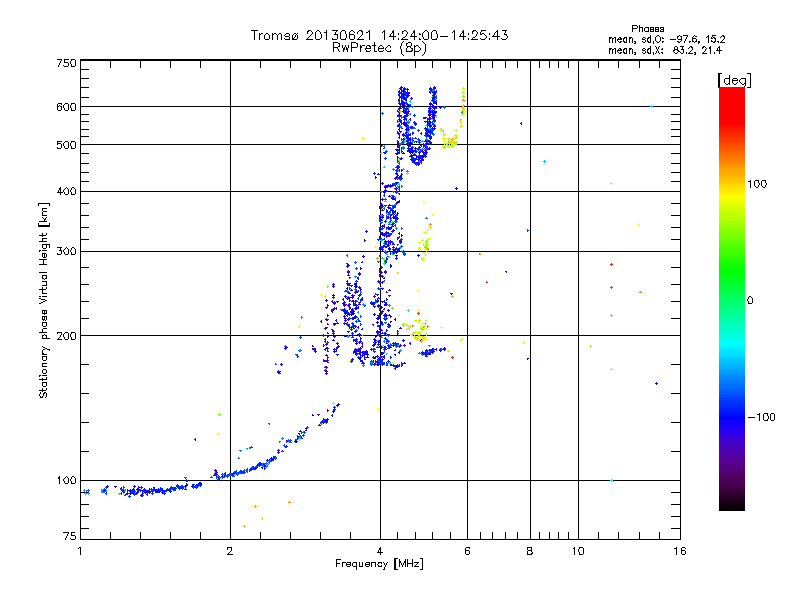800x600 pixels.
Task: Click the '300' y-axis tick label
Action: coord(66,252)
